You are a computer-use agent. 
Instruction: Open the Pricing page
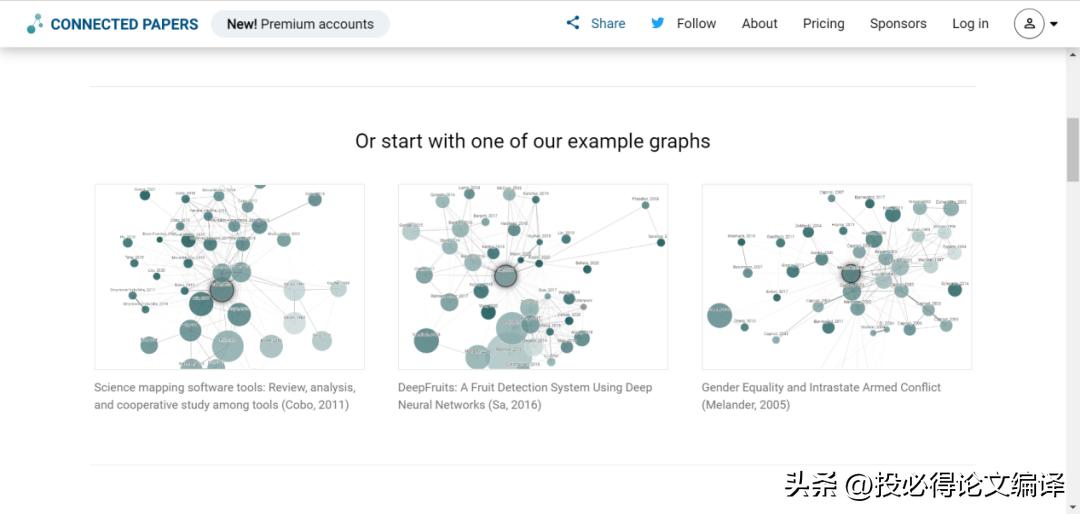(x=823, y=24)
